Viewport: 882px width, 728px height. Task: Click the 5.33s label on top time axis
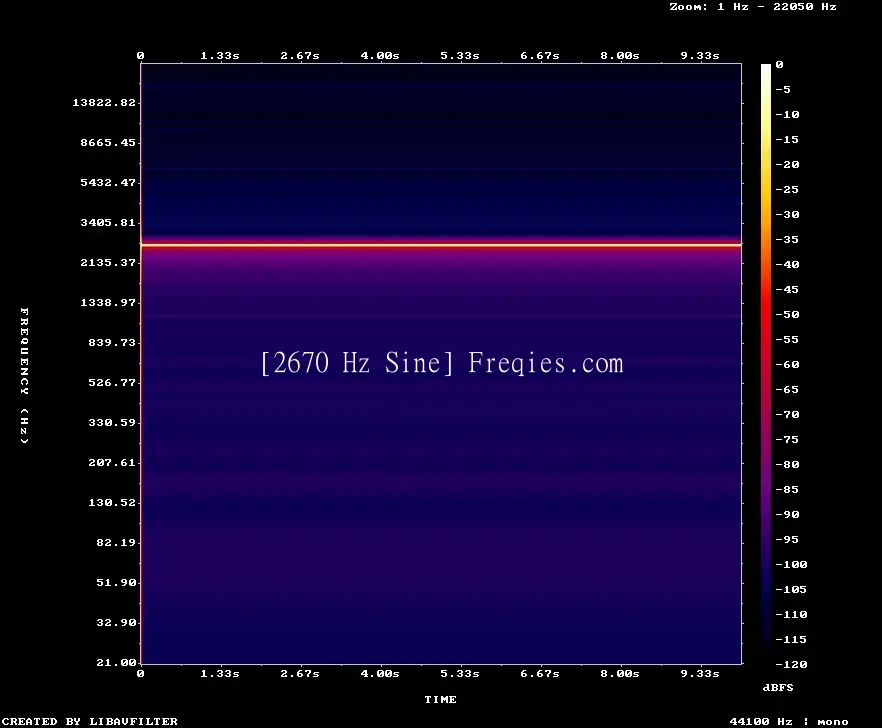point(460,56)
